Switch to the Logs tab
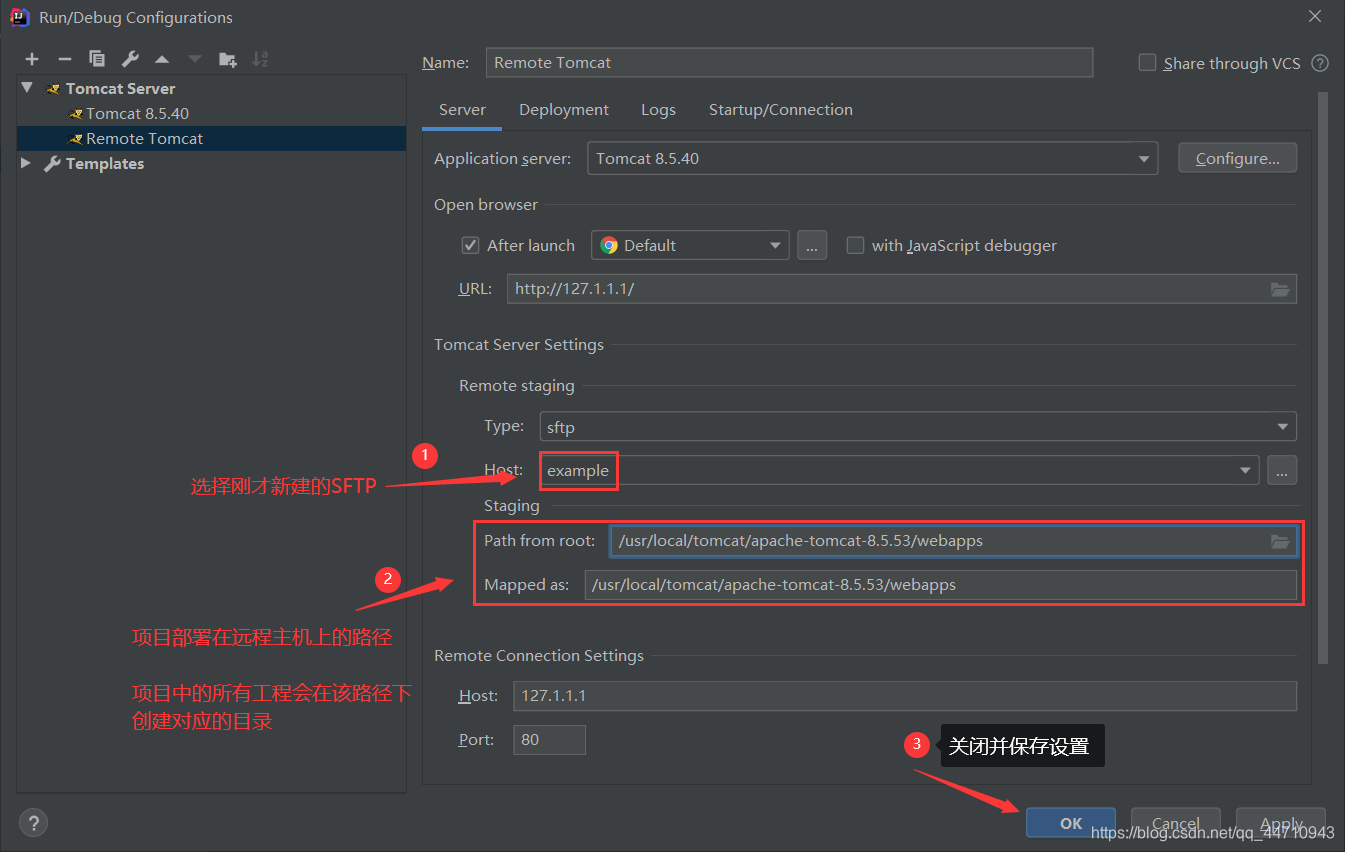 tap(658, 110)
